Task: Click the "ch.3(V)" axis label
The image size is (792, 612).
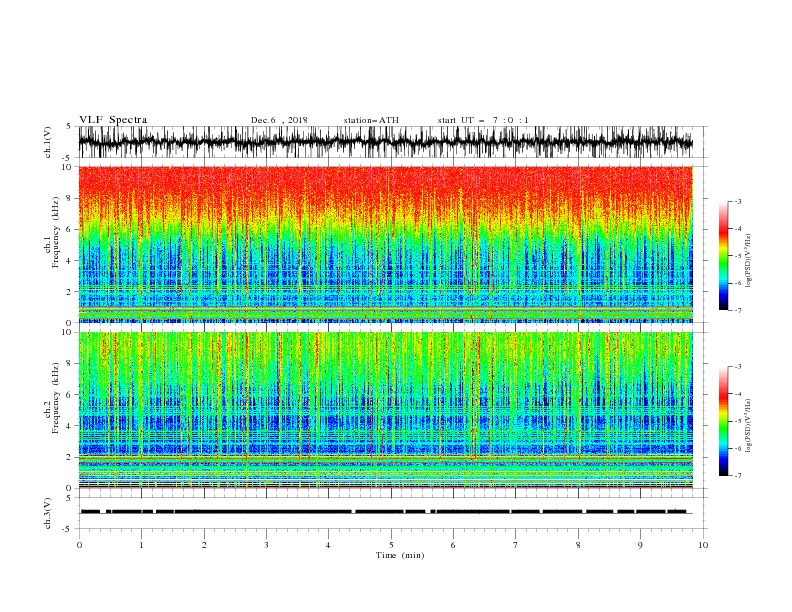Action: pos(48,513)
